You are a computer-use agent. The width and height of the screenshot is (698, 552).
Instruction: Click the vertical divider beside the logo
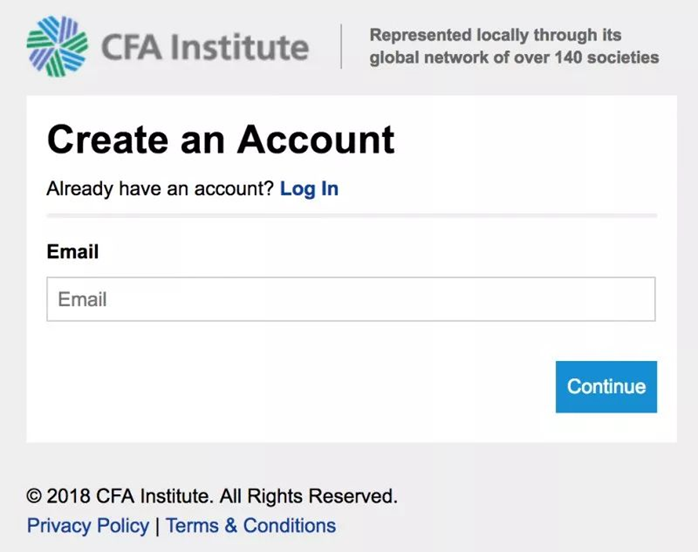coord(341,46)
